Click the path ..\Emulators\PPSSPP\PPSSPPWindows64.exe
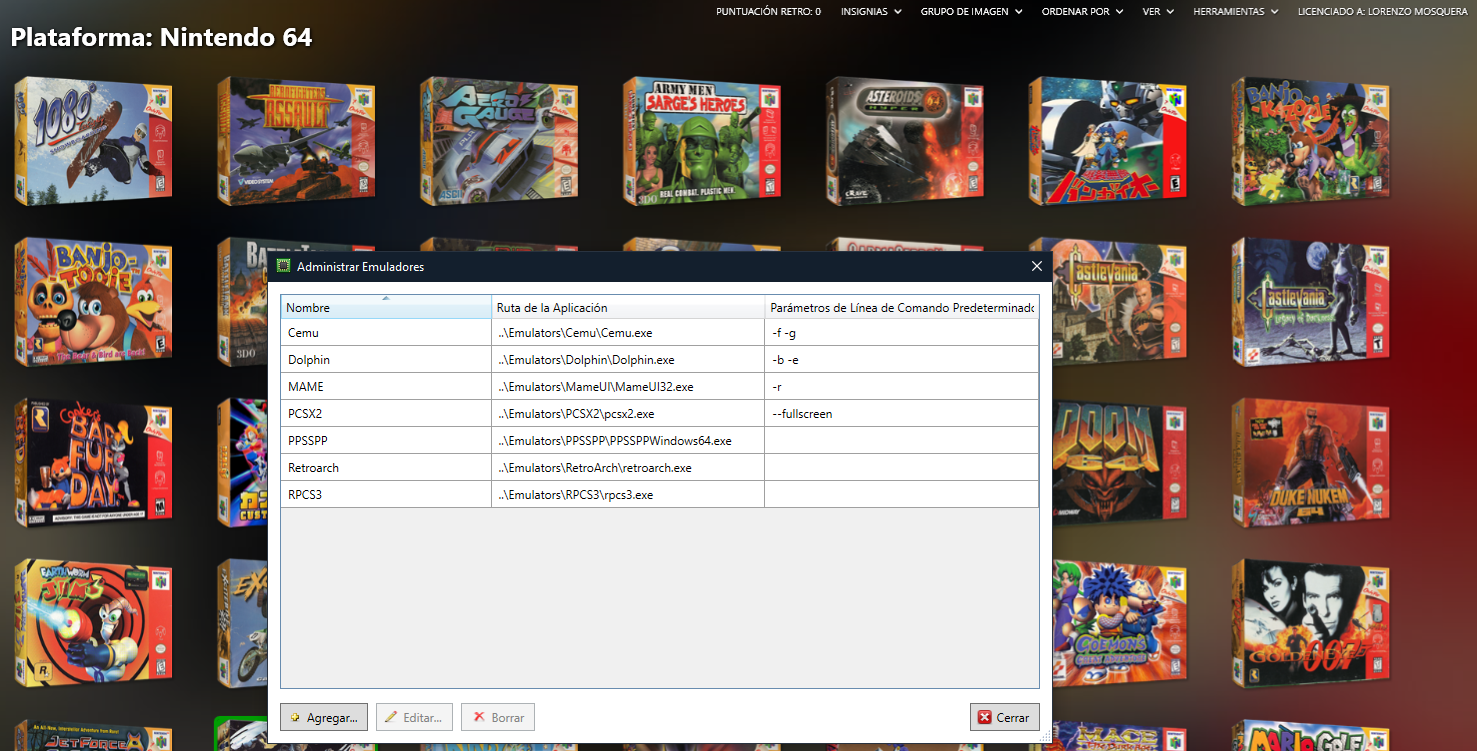The image size is (1477, 751). [x=614, y=441]
